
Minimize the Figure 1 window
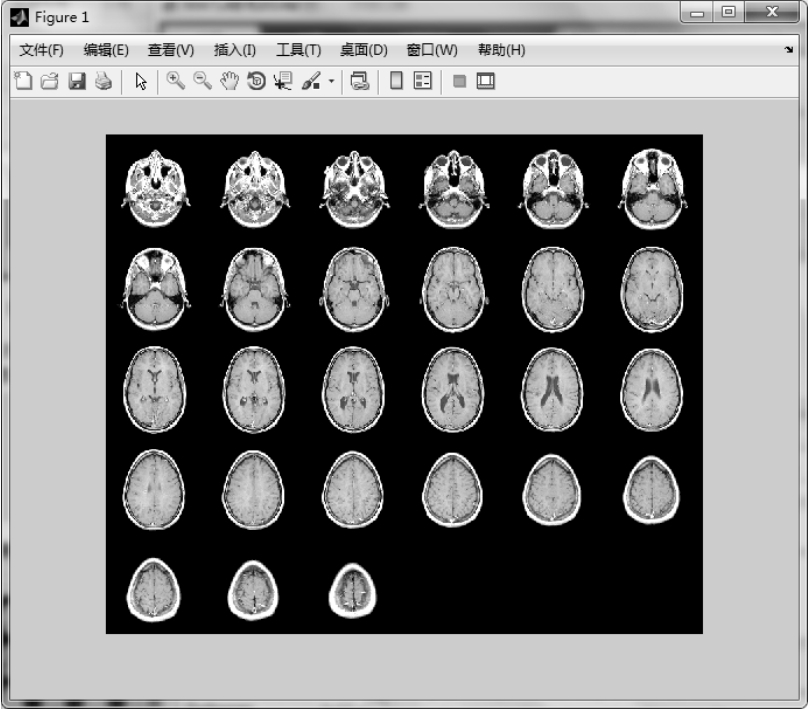coord(697,12)
